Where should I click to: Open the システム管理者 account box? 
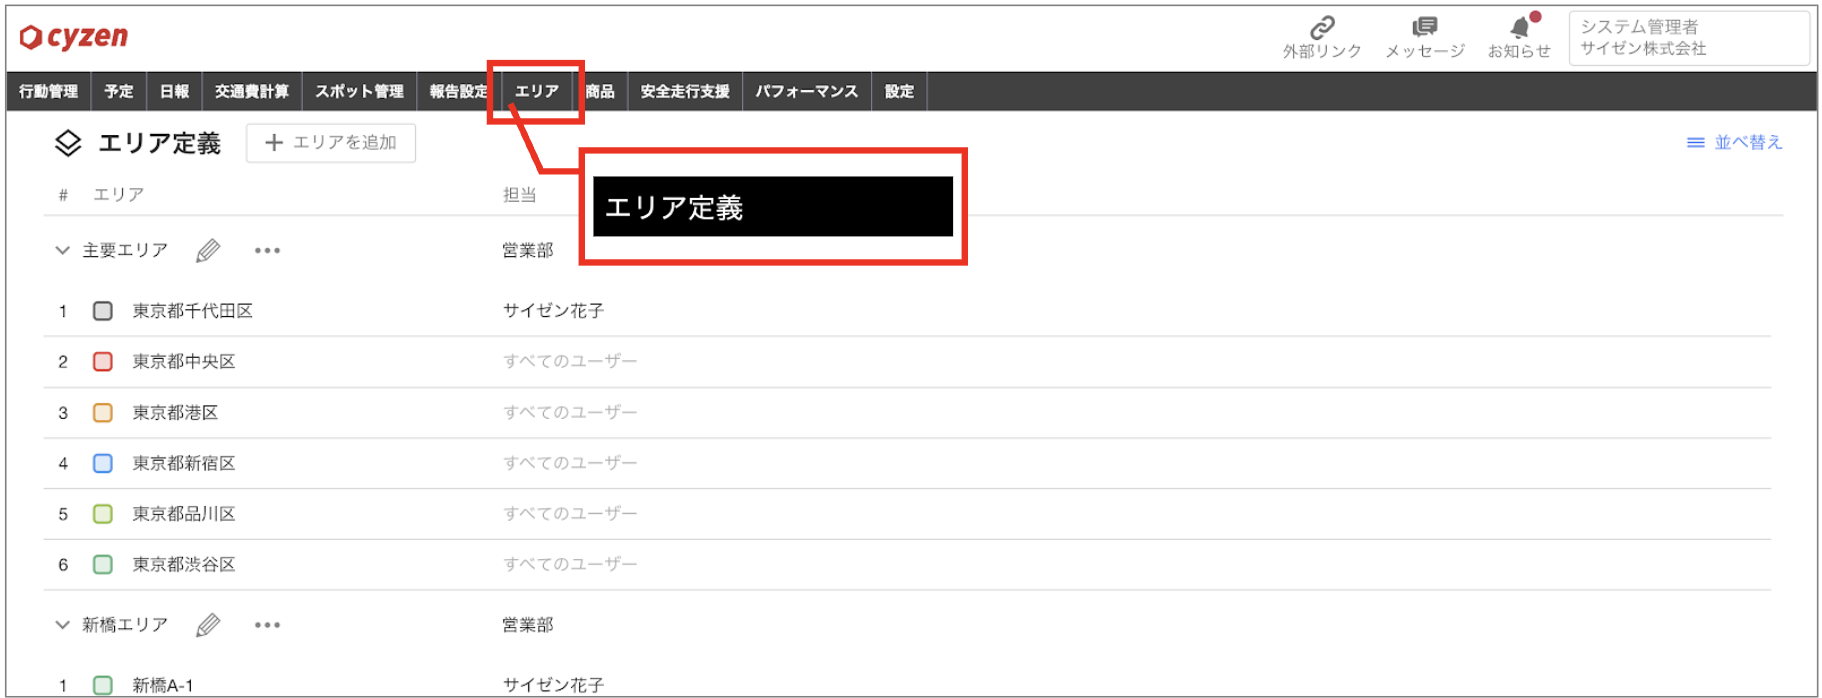1689,38
